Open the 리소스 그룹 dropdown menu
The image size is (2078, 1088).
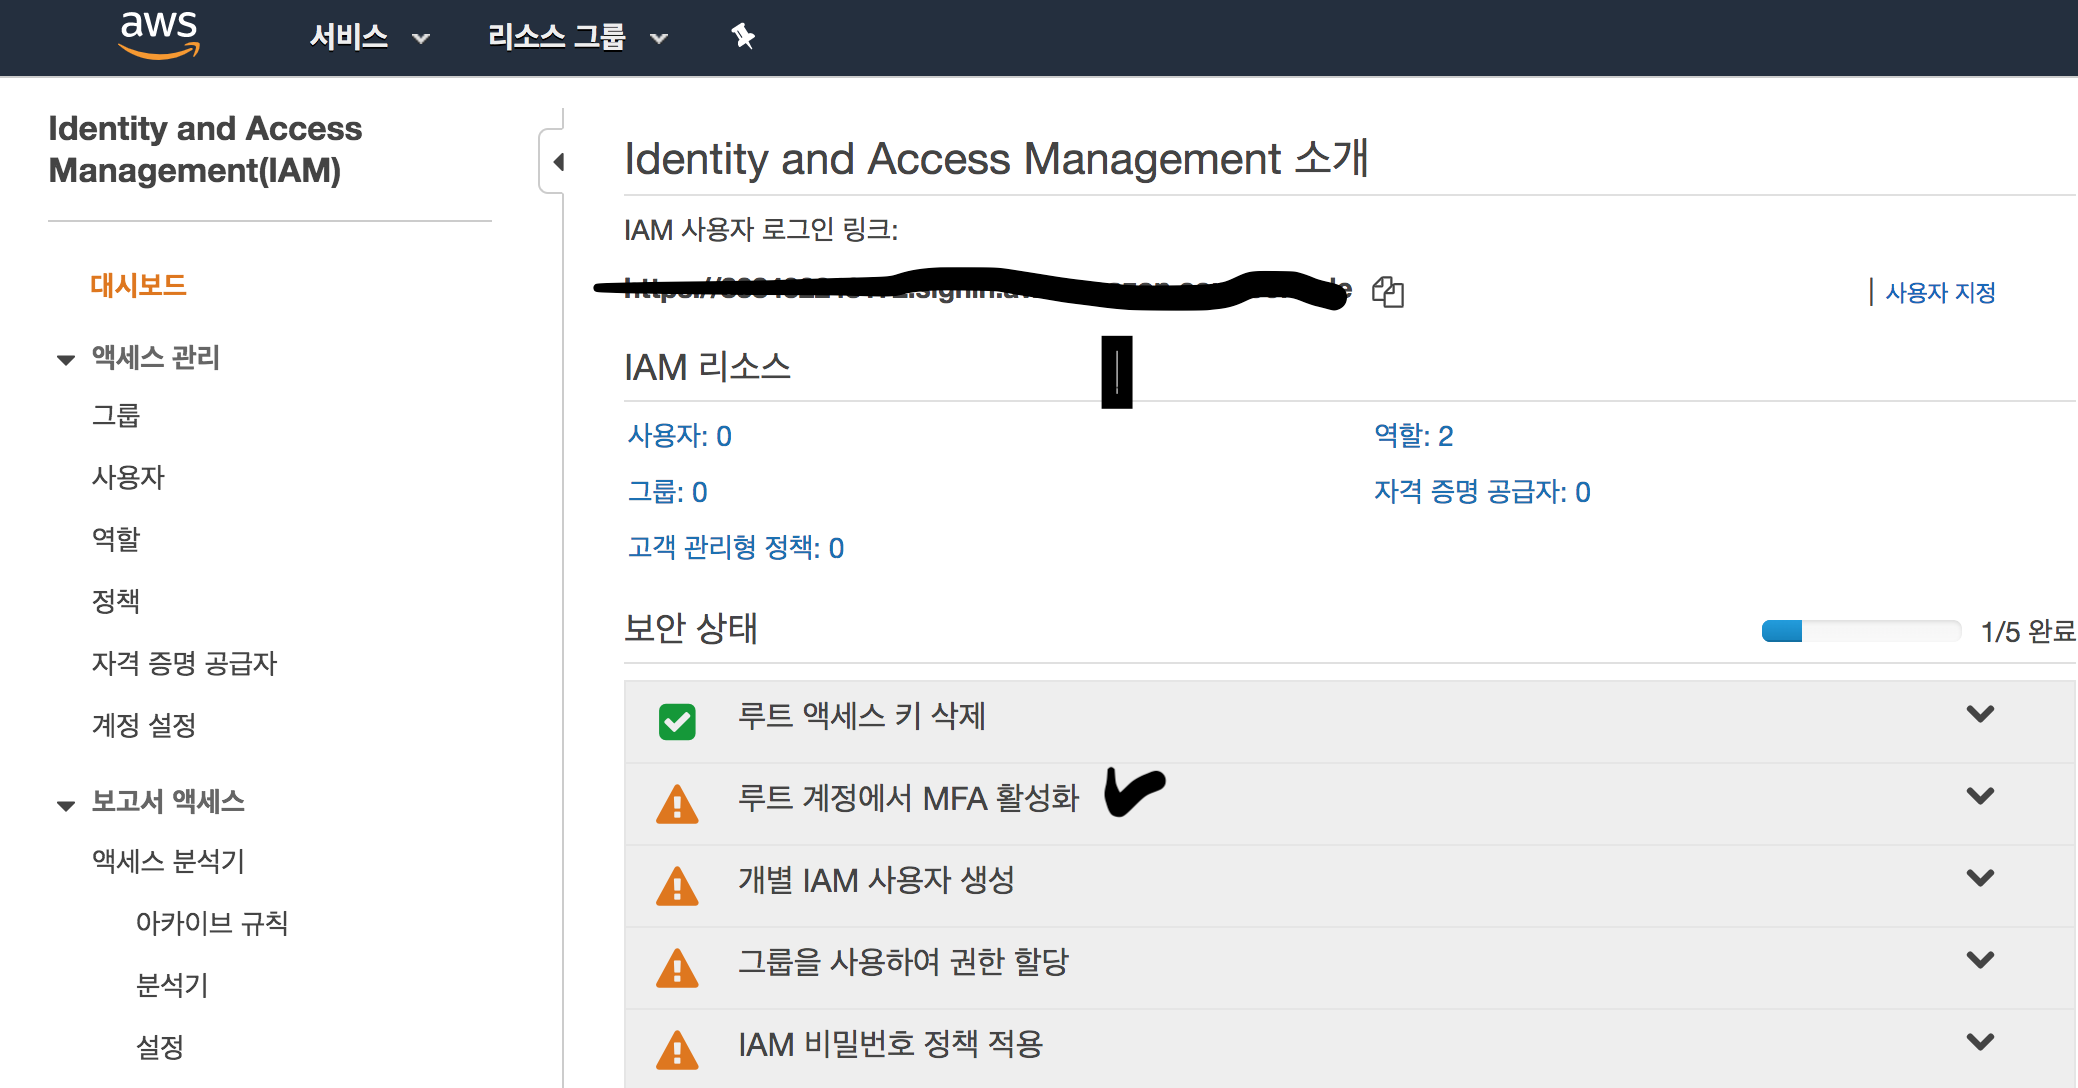(x=577, y=38)
